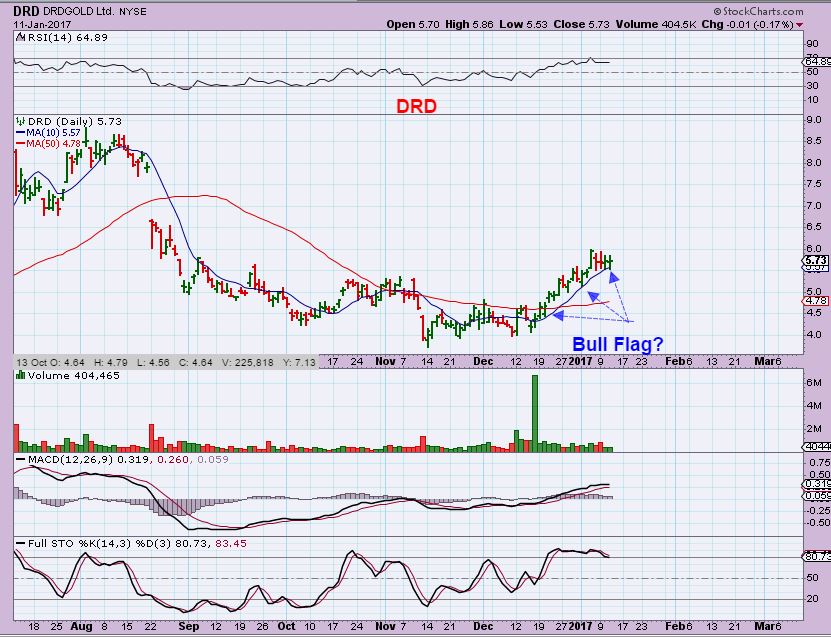Click the Aug label on bottom date axis
The width and height of the screenshot is (831, 637).
(x=81, y=626)
